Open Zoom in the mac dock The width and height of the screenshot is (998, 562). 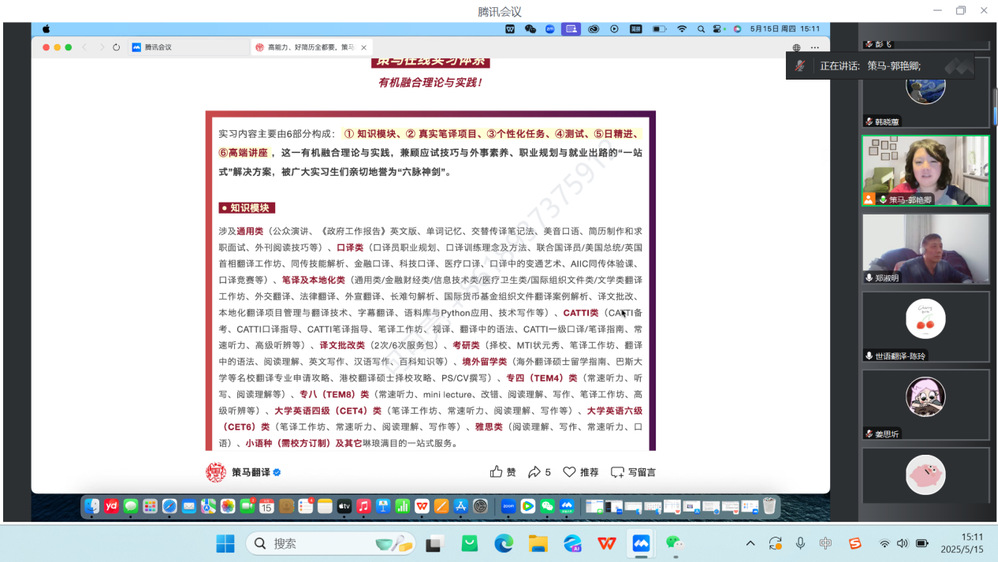coord(509,506)
